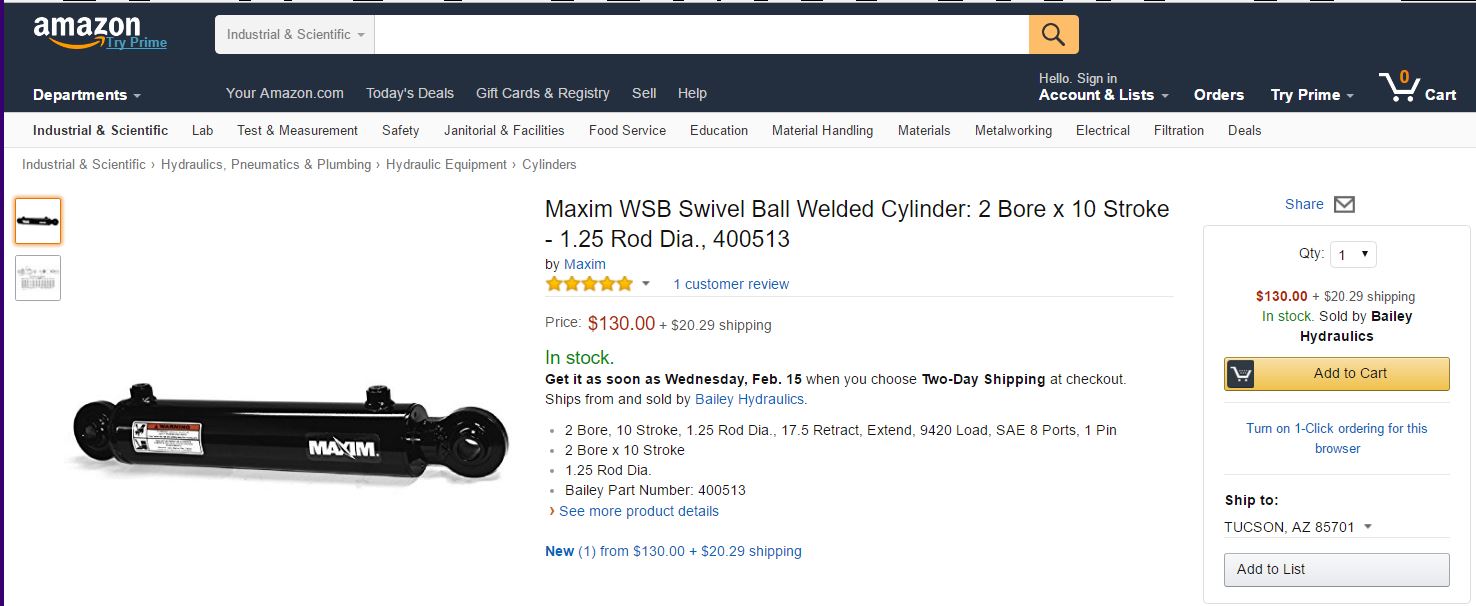Click the five-star rating icons
This screenshot has height=606, width=1476.
589,284
